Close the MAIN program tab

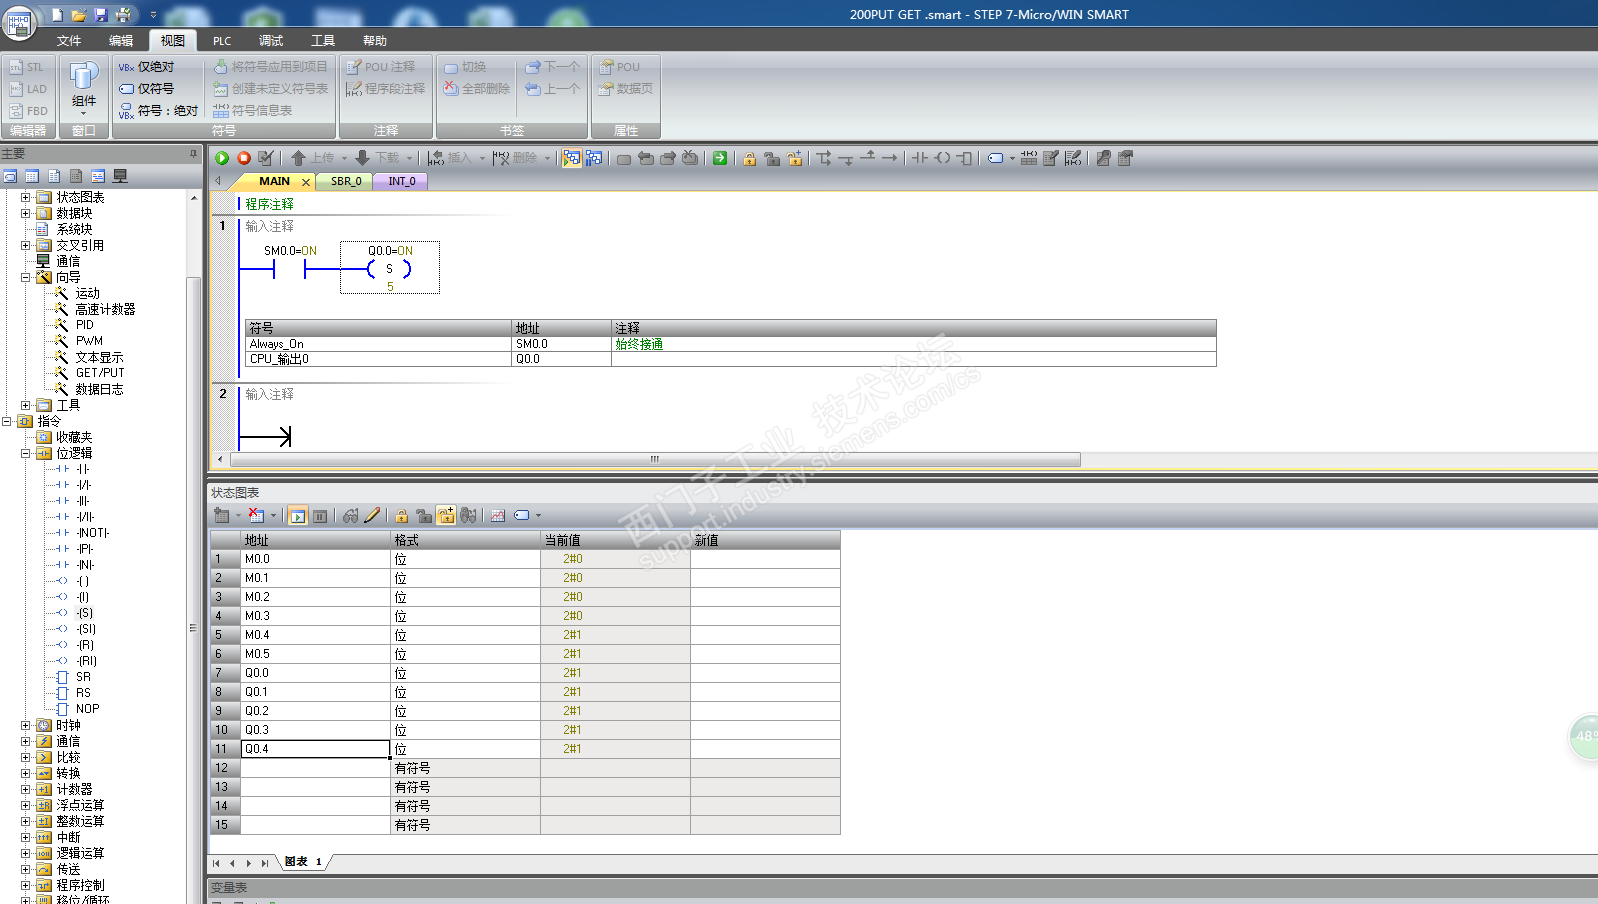306,182
